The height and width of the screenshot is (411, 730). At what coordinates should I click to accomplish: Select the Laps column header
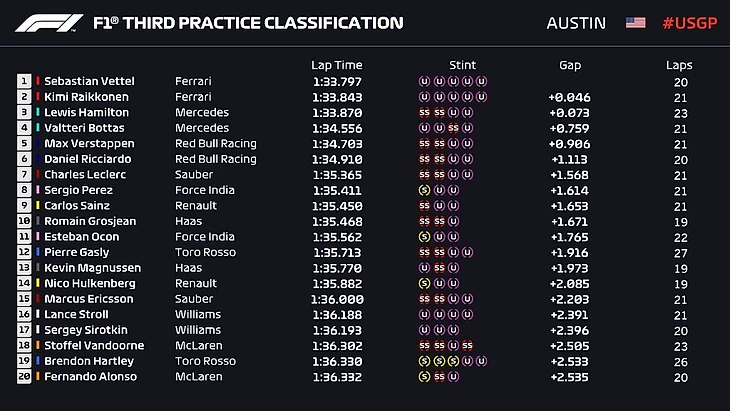[x=679, y=65]
